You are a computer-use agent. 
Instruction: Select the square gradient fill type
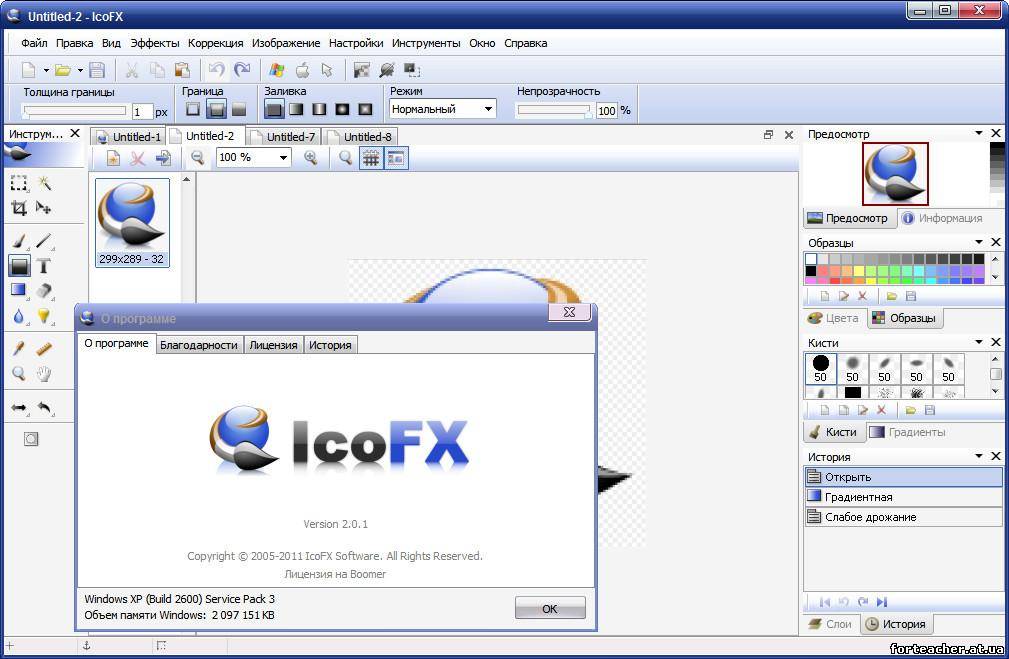[x=366, y=109]
